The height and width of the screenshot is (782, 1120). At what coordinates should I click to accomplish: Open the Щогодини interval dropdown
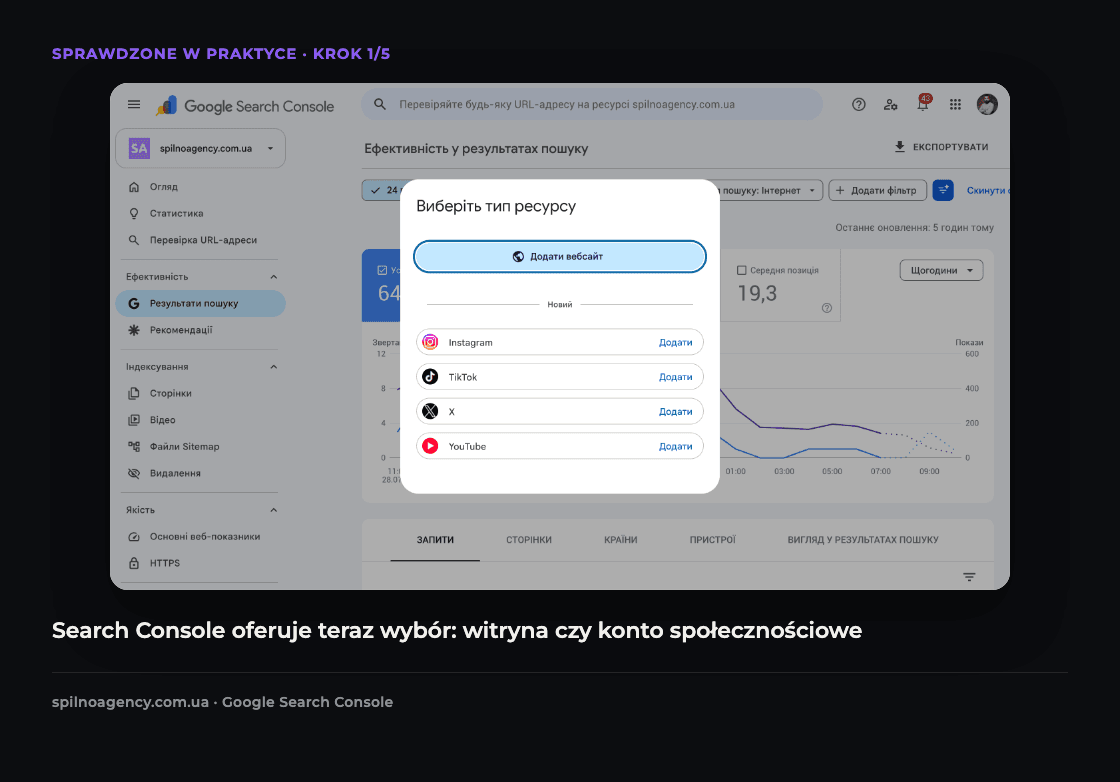[x=941, y=270]
